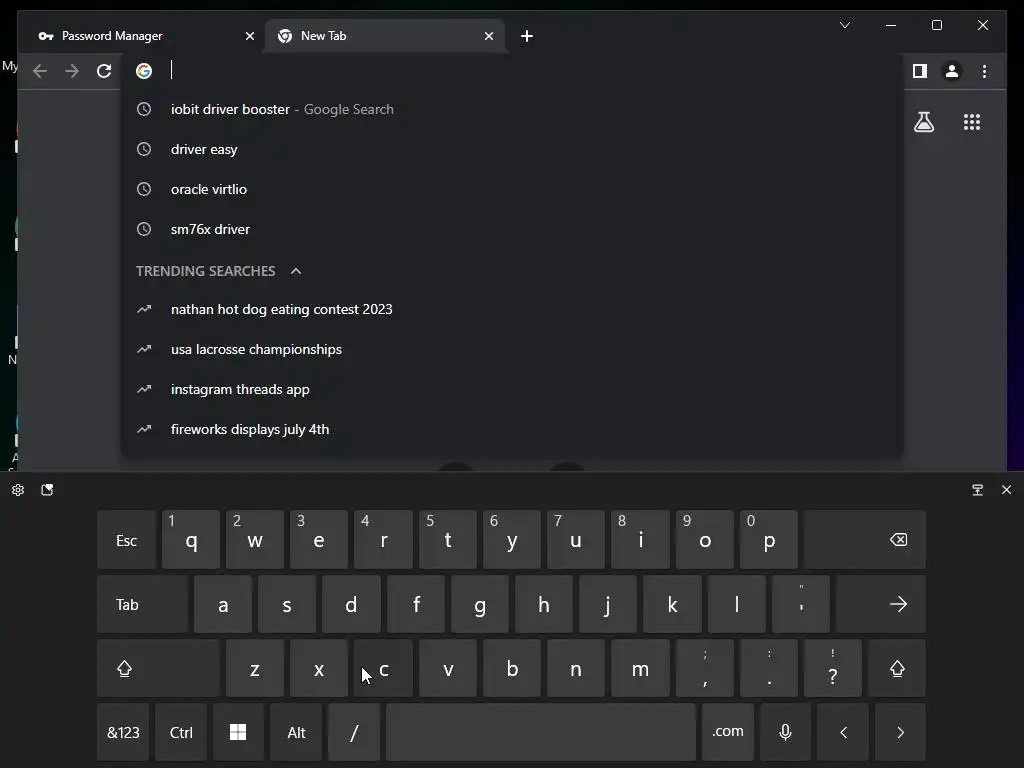Select "driver easy" suggestion
This screenshot has height=768, width=1024.
pyautogui.click(x=512, y=149)
